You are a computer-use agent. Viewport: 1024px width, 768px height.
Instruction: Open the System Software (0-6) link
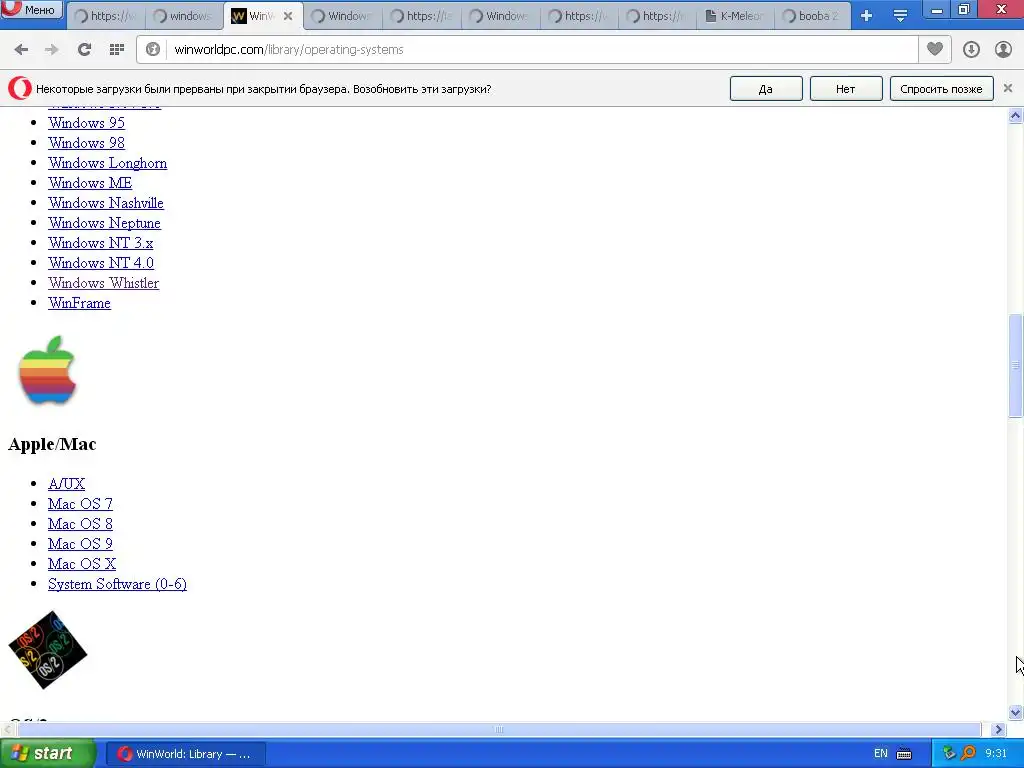tap(118, 584)
